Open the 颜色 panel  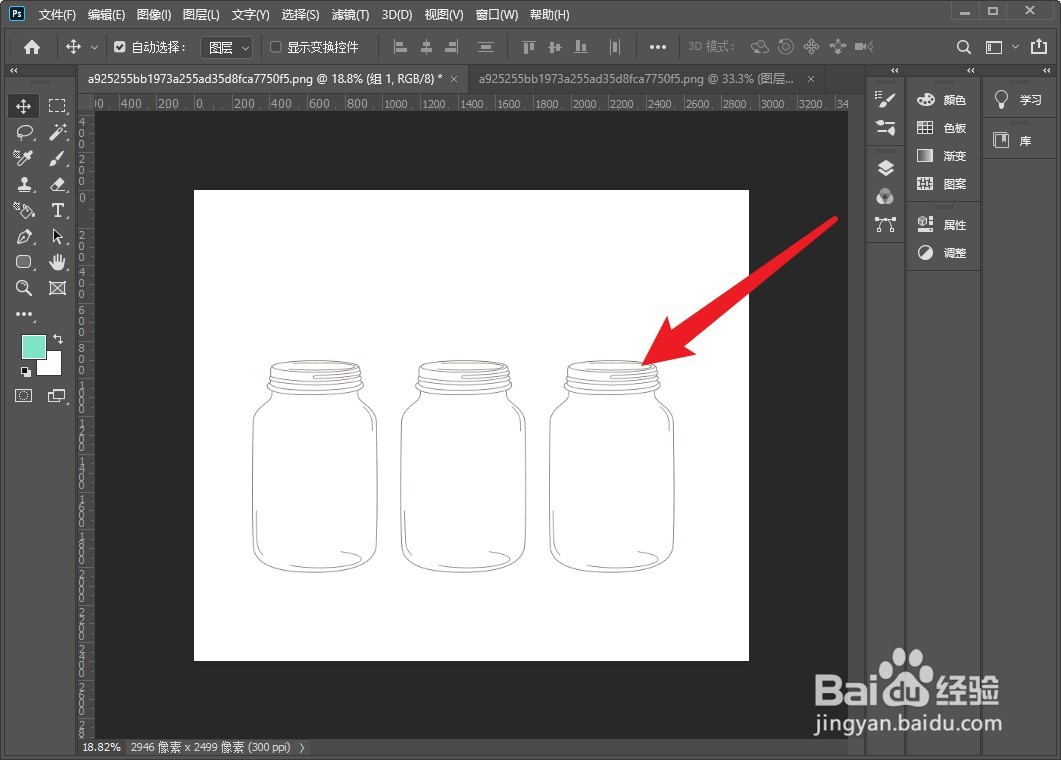pos(942,100)
